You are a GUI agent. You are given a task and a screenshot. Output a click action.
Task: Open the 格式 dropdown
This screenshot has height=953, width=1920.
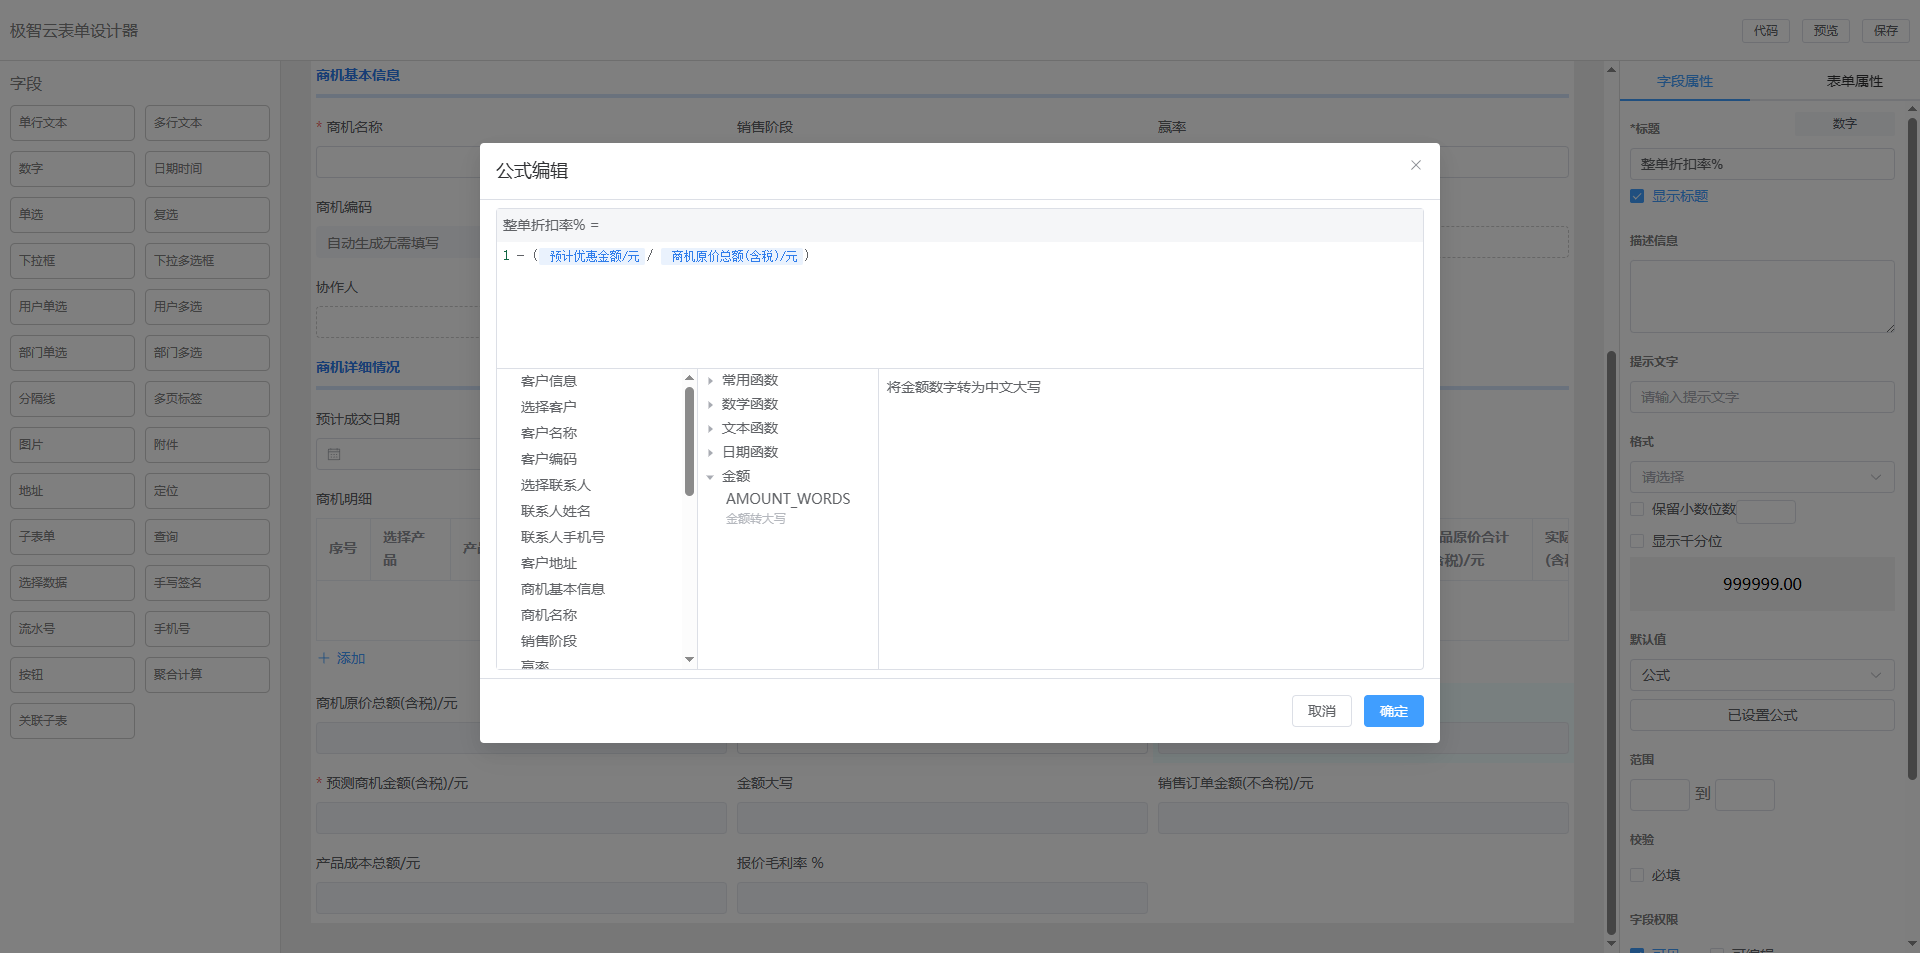[1761, 477]
